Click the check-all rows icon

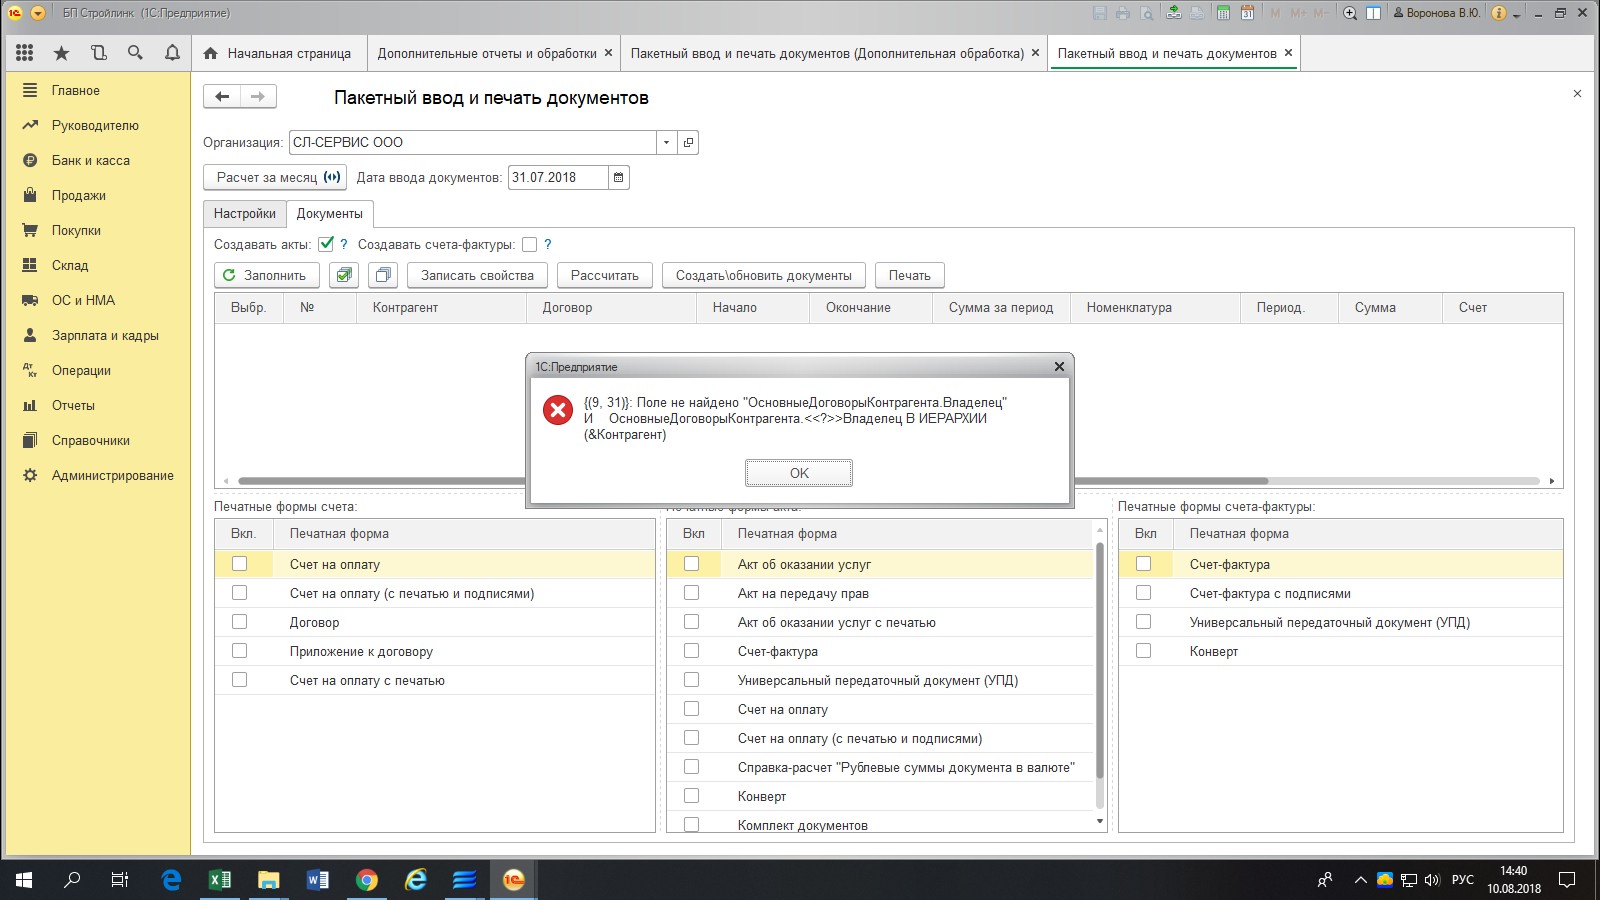[344, 275]
